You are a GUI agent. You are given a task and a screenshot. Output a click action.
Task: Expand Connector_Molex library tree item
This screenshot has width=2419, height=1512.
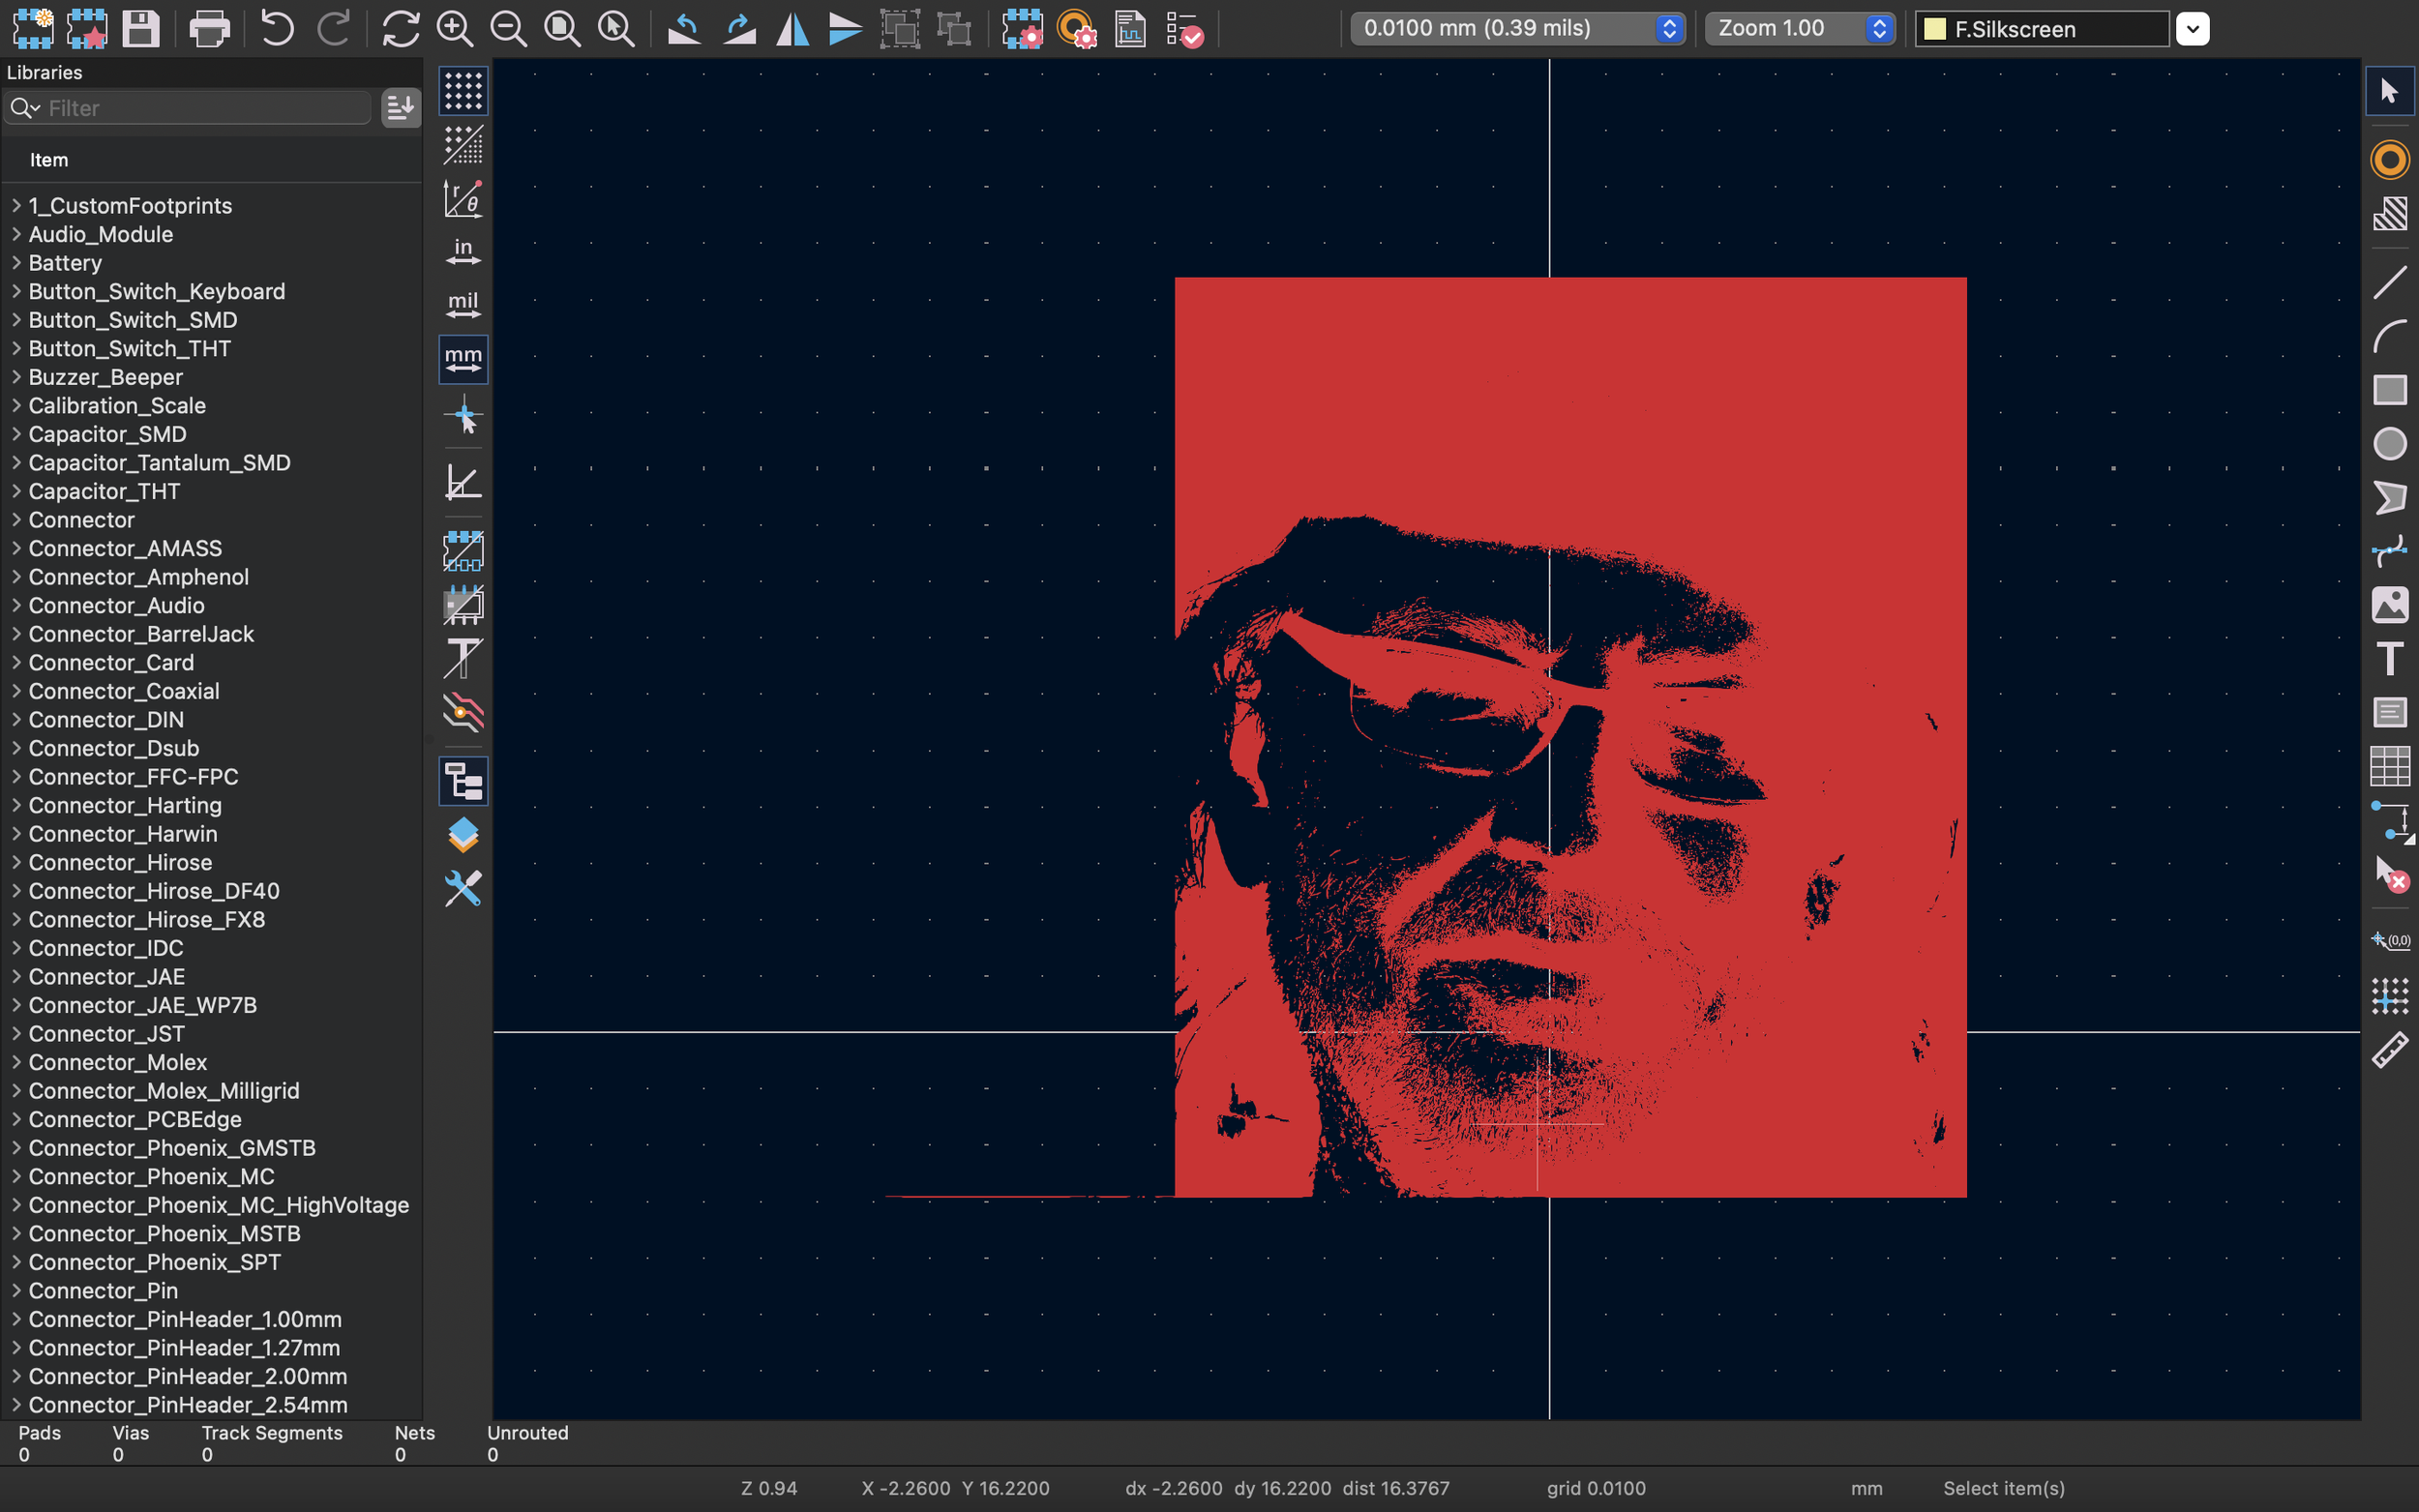pos(17,1062)
